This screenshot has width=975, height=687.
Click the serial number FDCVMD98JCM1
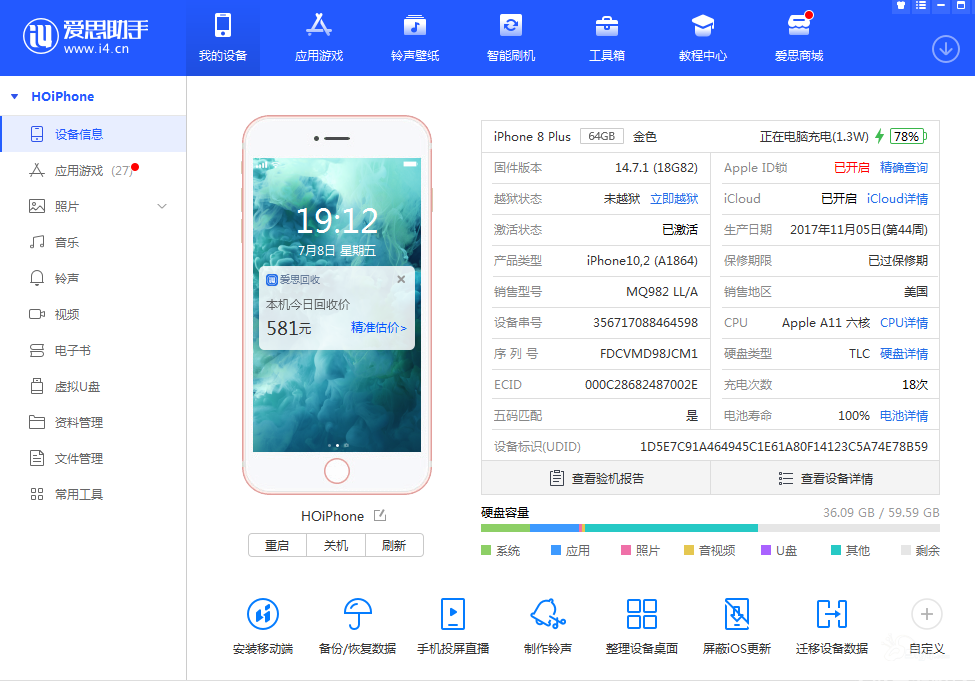click(x=649, y=354)
